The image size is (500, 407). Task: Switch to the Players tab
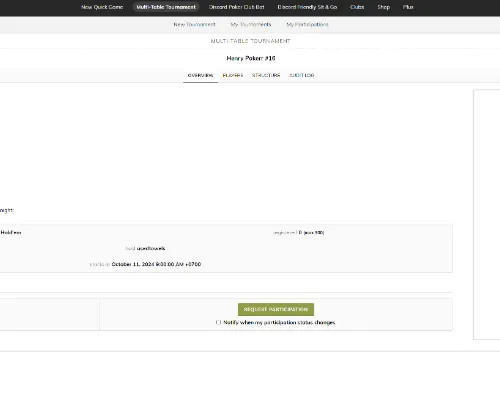(233, 75)
